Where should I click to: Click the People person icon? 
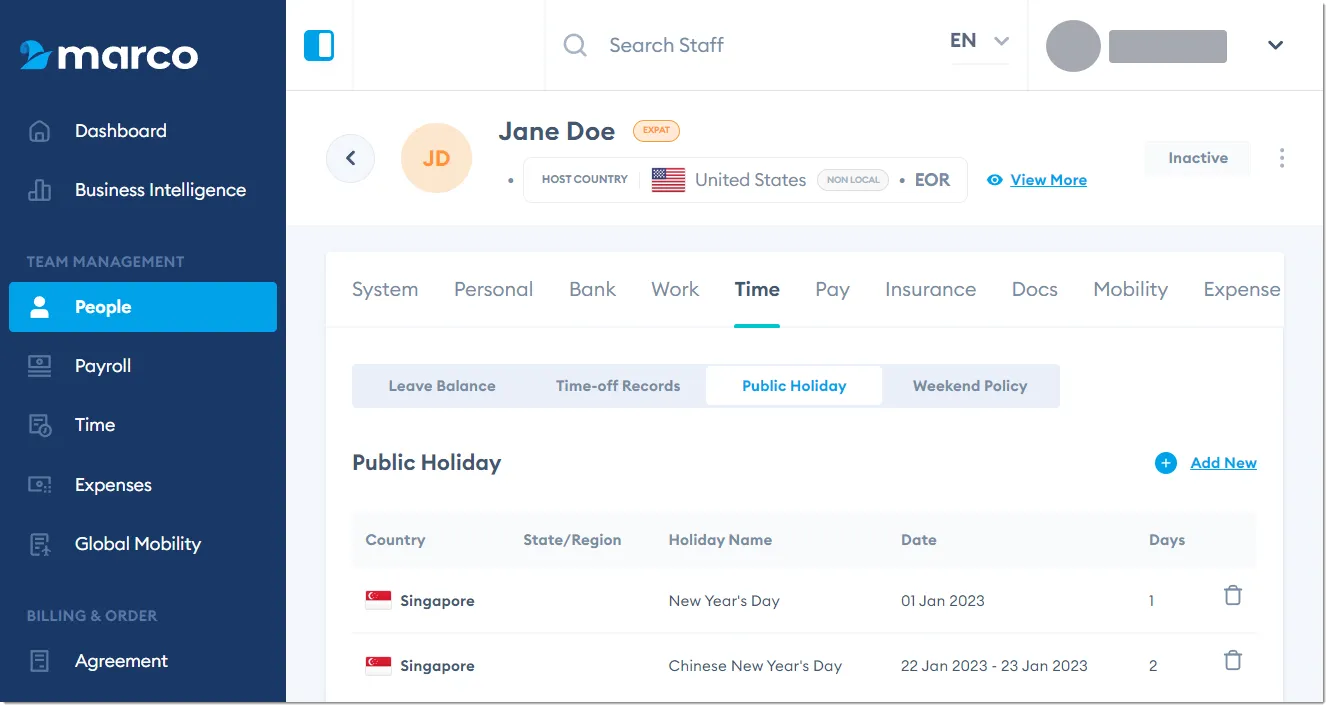(x=40, y=307)
